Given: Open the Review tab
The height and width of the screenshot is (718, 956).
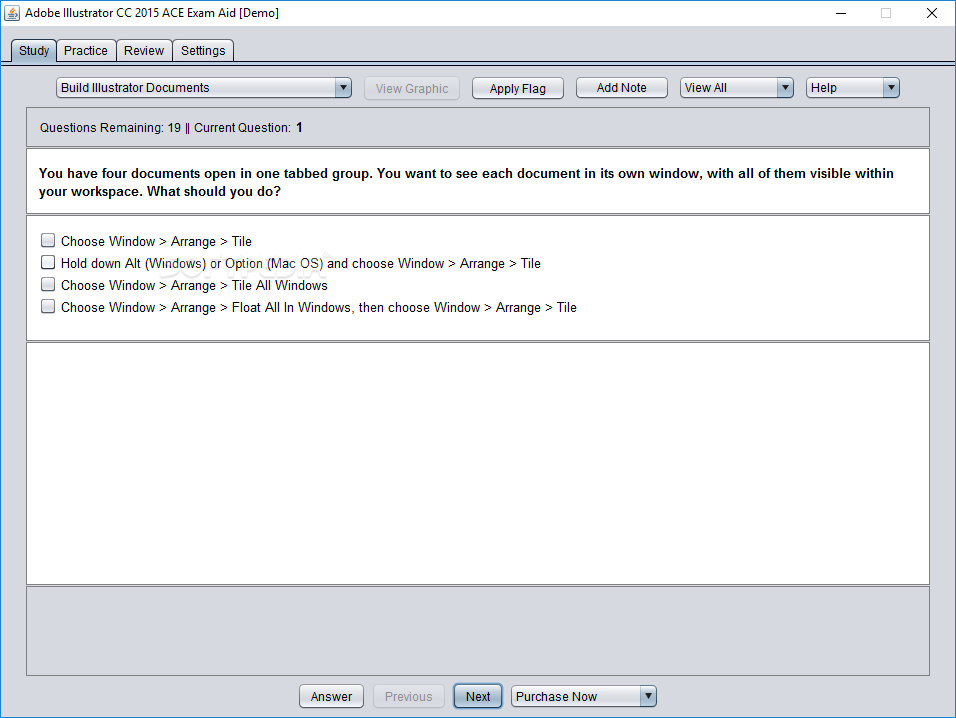Looking at the screenshot, I should [x=144, y=51].
